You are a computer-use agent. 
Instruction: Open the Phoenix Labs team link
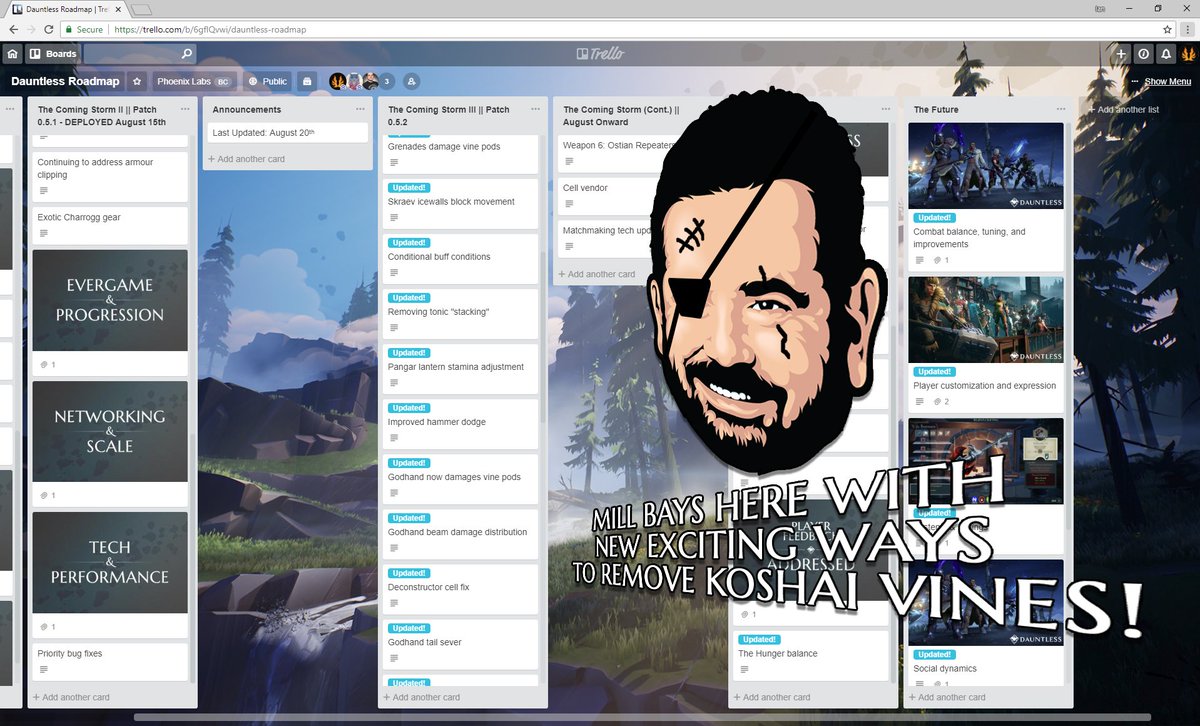click(193, 81)
